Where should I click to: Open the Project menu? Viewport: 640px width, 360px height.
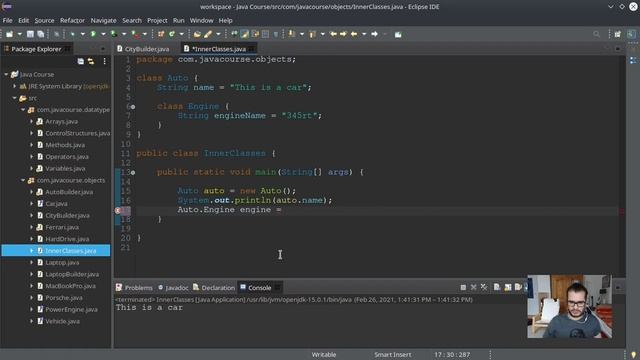[x=157, y=20]
